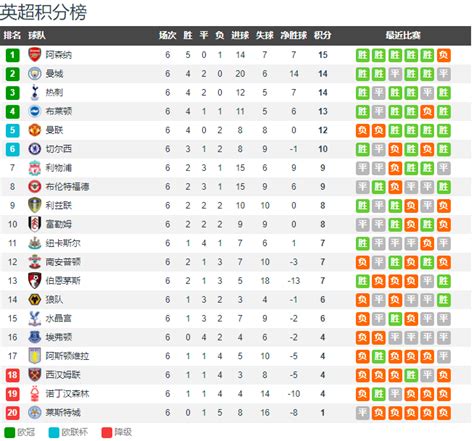This screenshot has width=474, height=441.
Task: Sort by 净胜球 column header
Action: [x=293, y=35]
